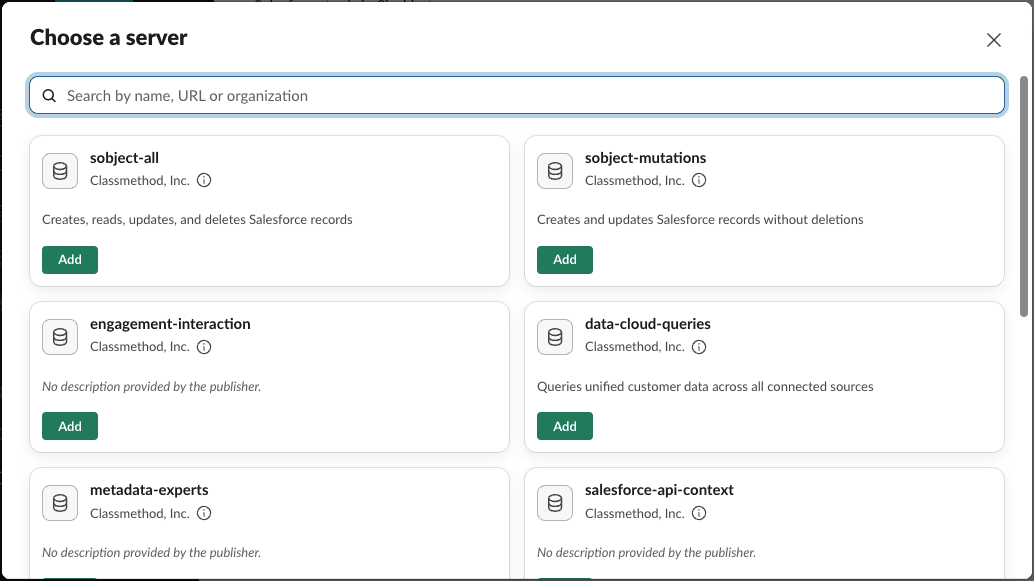Click Classmethod, Inc. under sobject-all

pyautogui.click(x=140, y=181)
